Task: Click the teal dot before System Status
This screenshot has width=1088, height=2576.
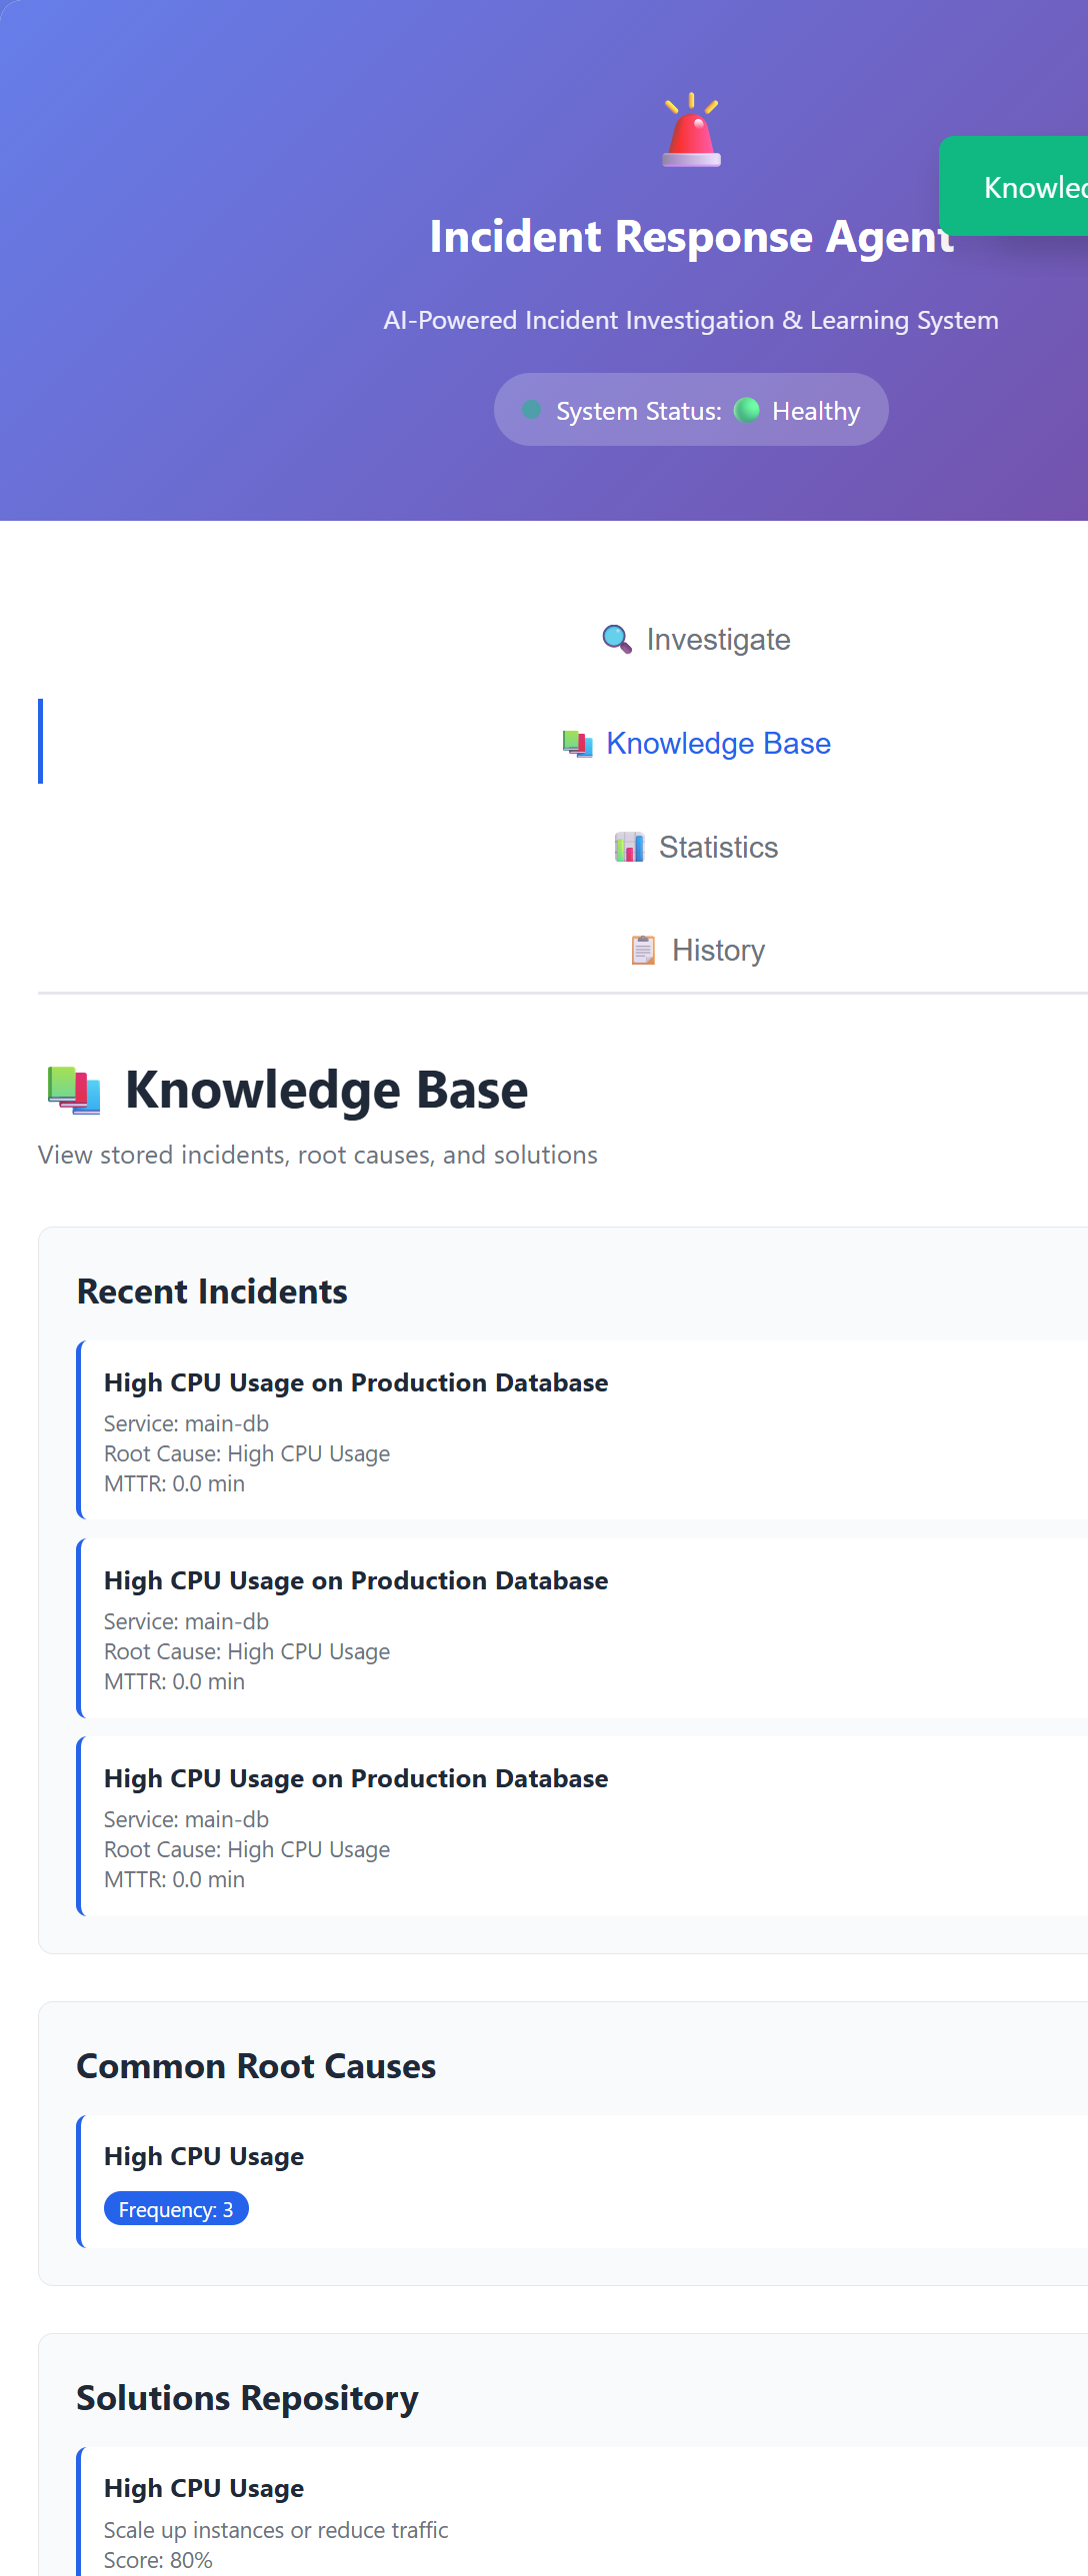Action: [x=532, y=410]
